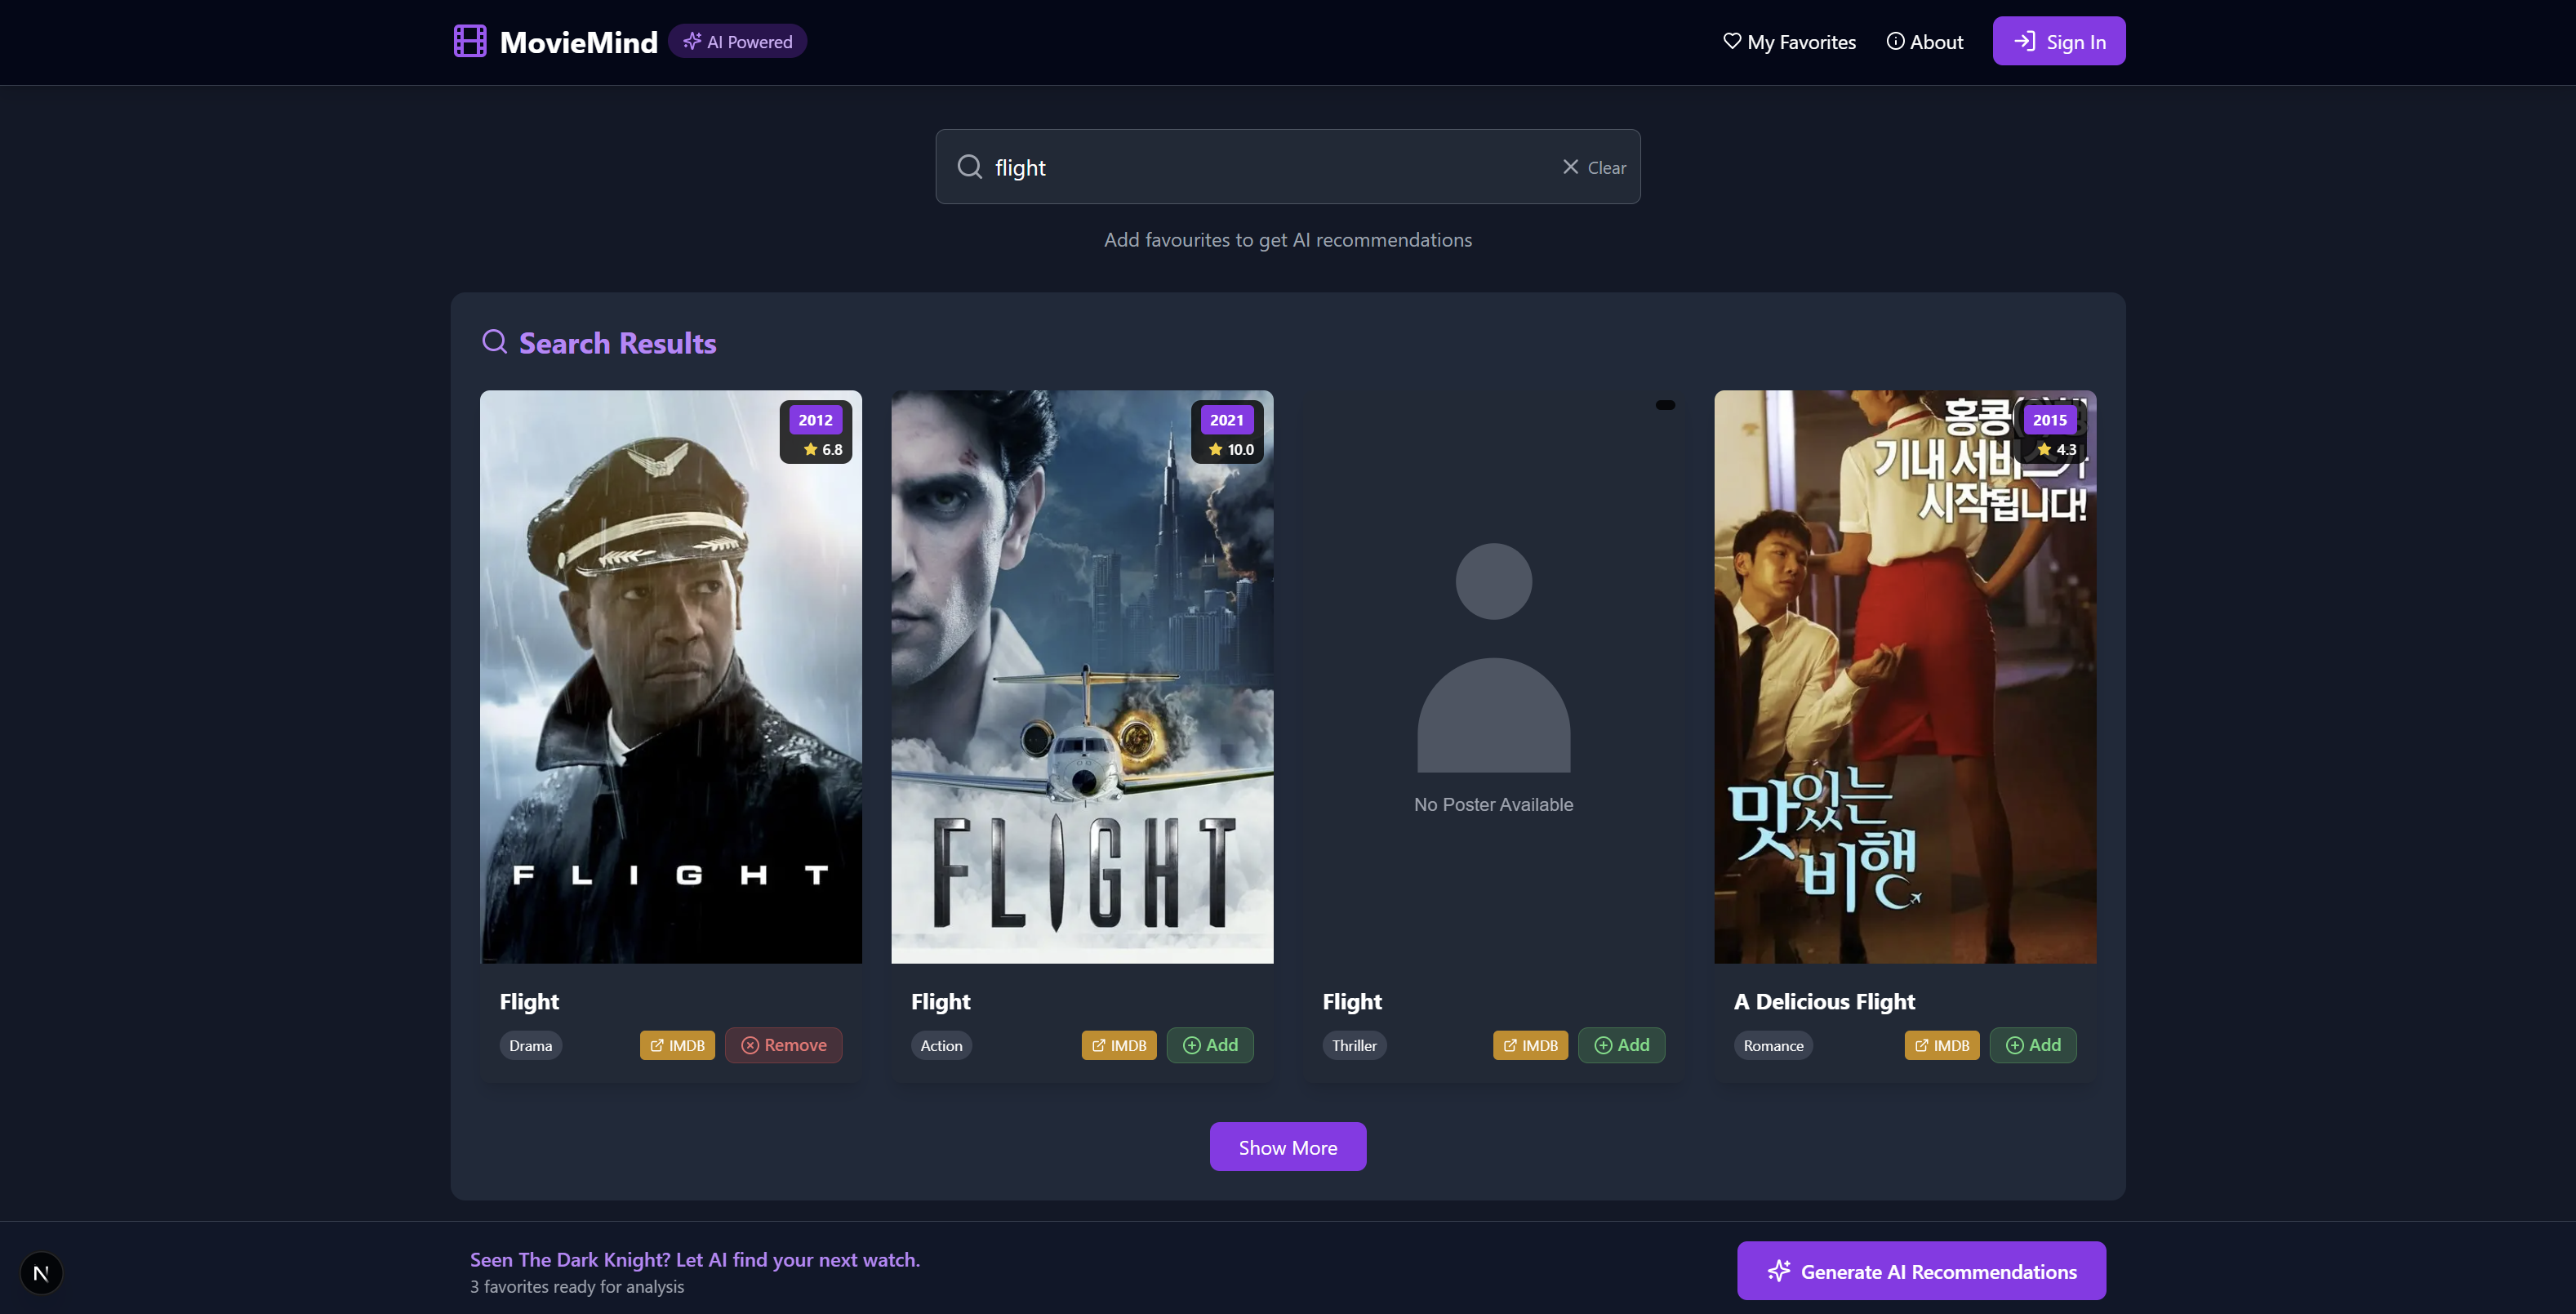The width and height of the screenshot is (2576, 1314).
Task: Click Generate AI Recommendations button
Action: point(1920,1271)
